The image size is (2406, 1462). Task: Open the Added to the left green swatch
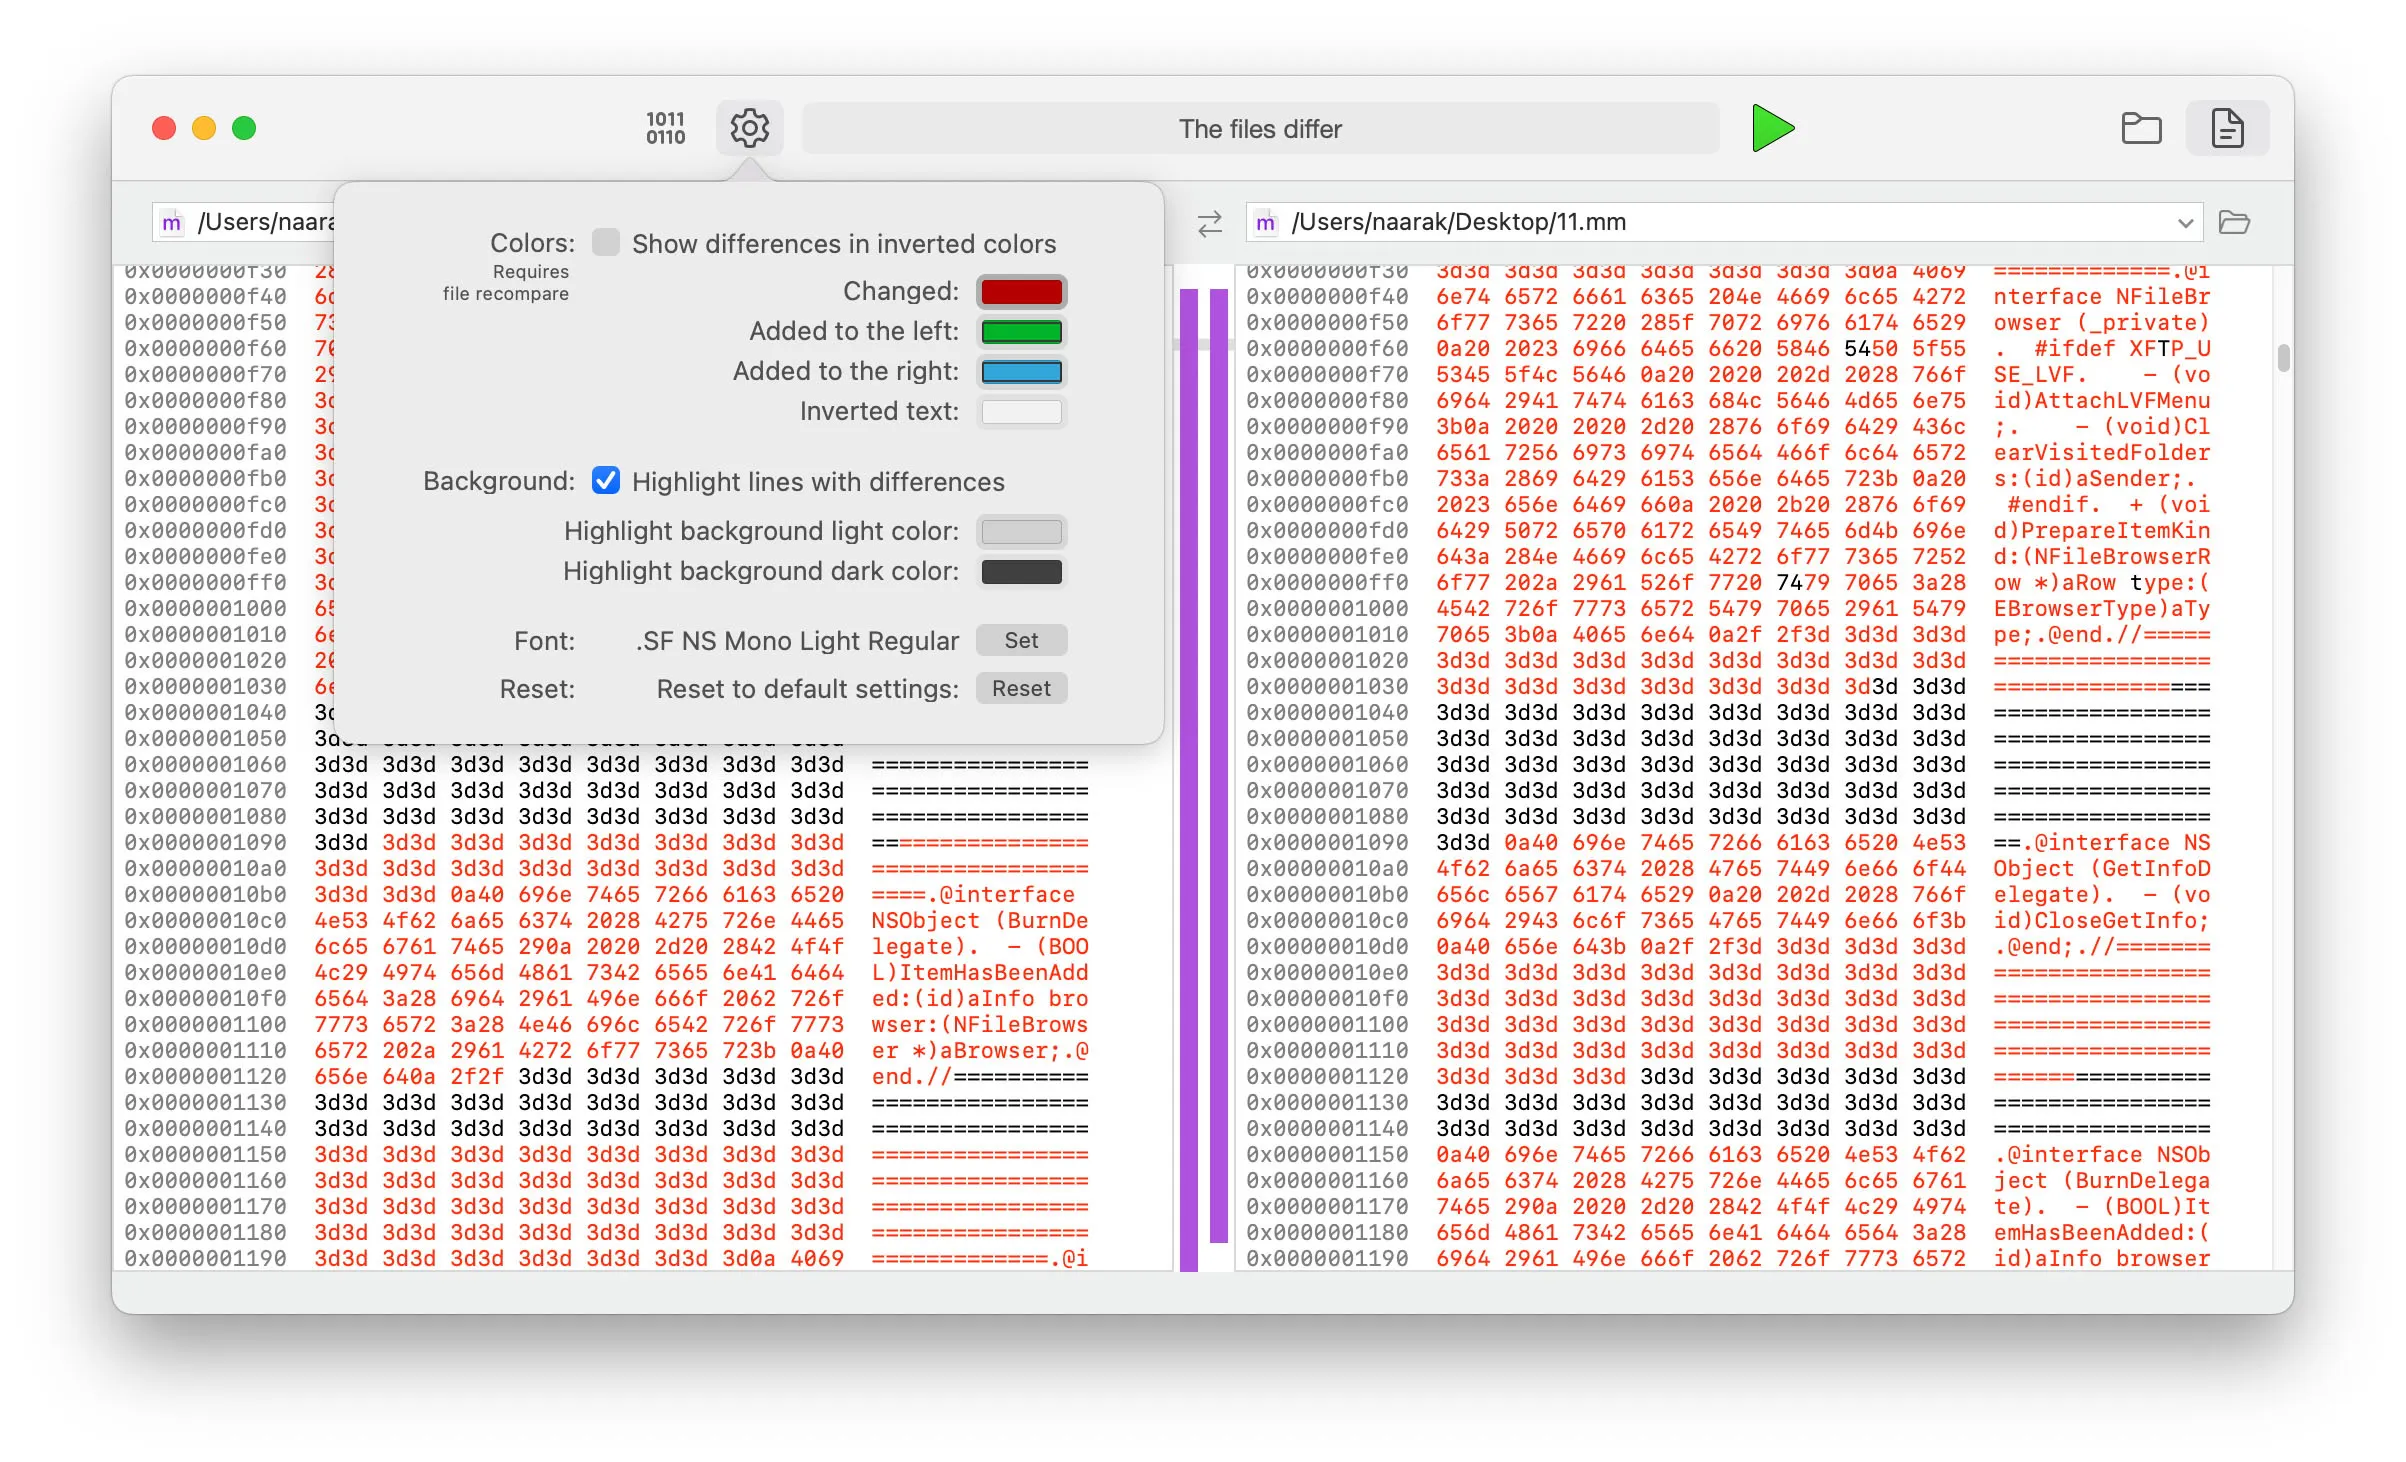pos(1021,331)
